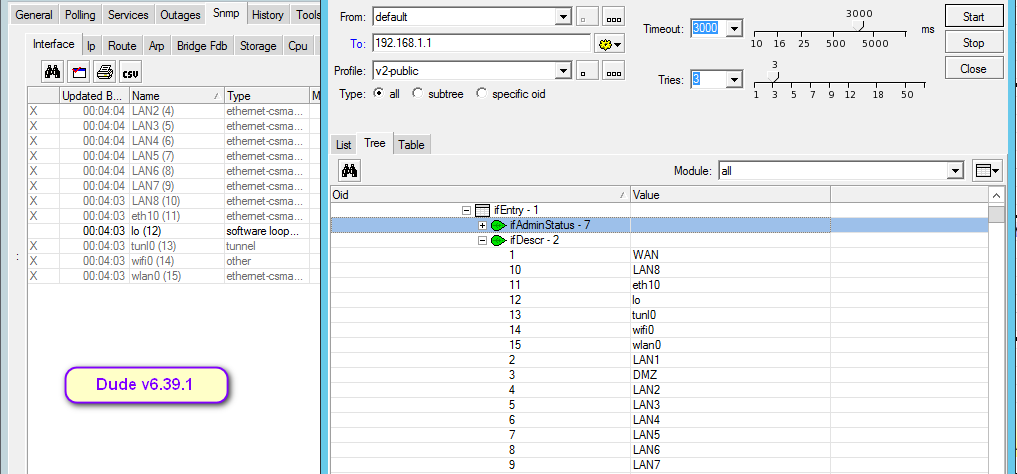
Task: Open the Cpu sub-tab
Action: point(298,46)
